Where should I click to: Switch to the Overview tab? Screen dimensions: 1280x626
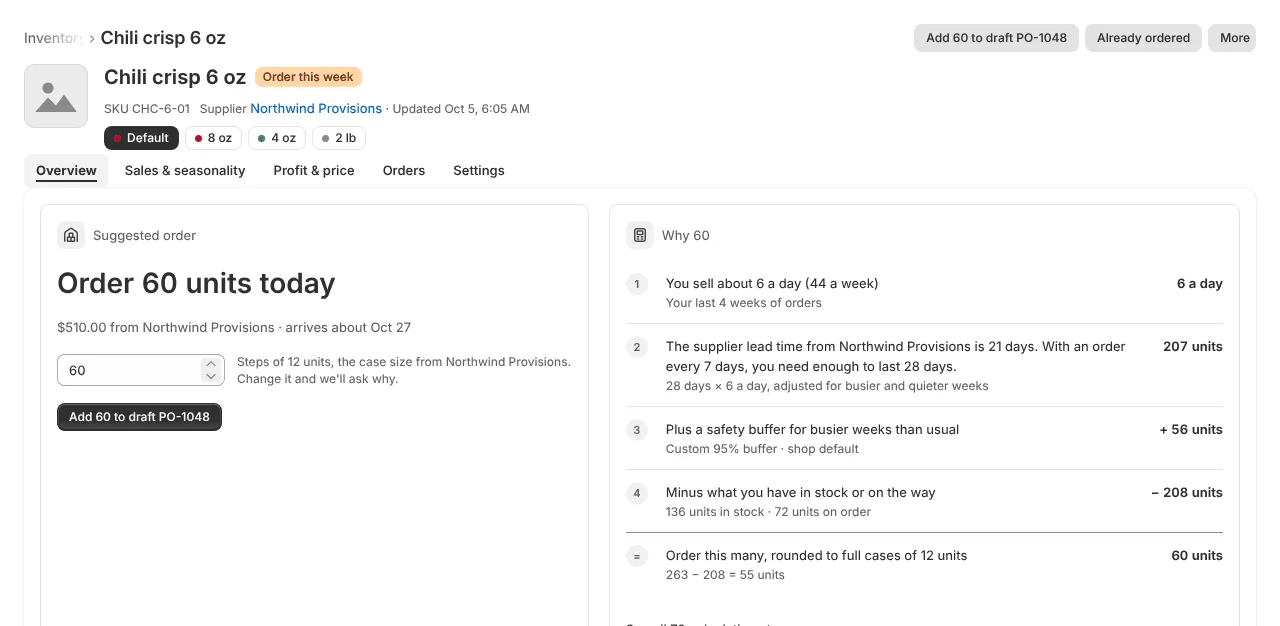66,171
